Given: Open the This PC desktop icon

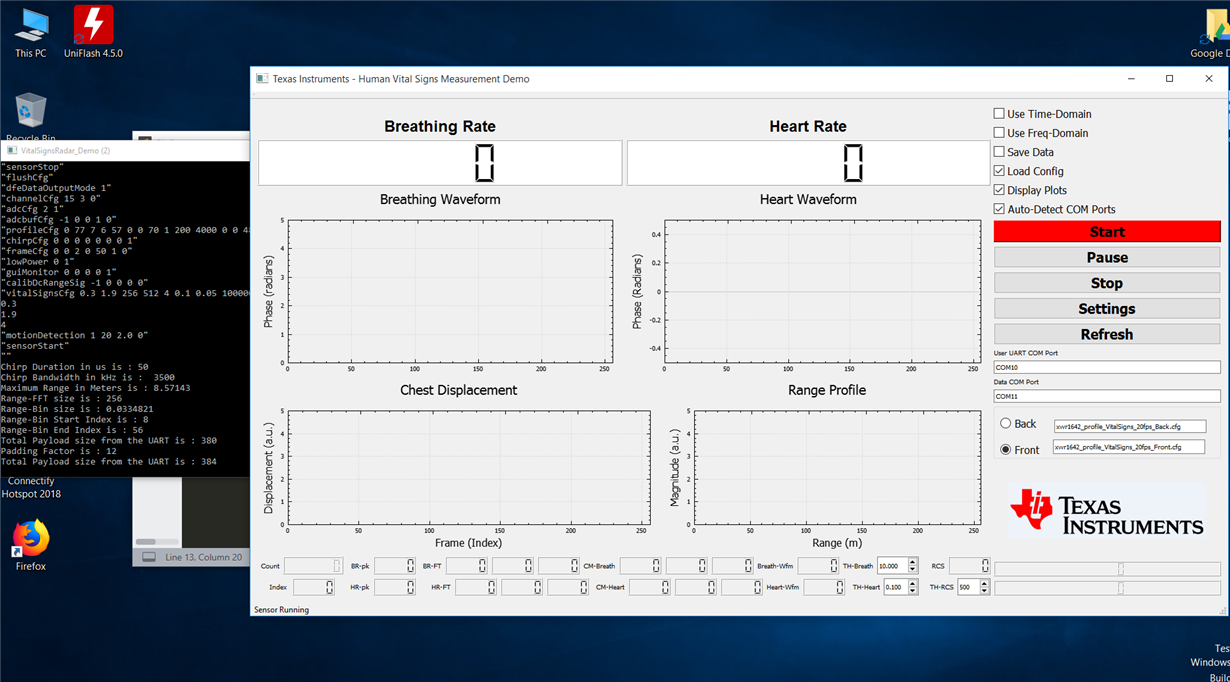Looking at the screenshot, I should pyautogui.click(x=31, y=32).
